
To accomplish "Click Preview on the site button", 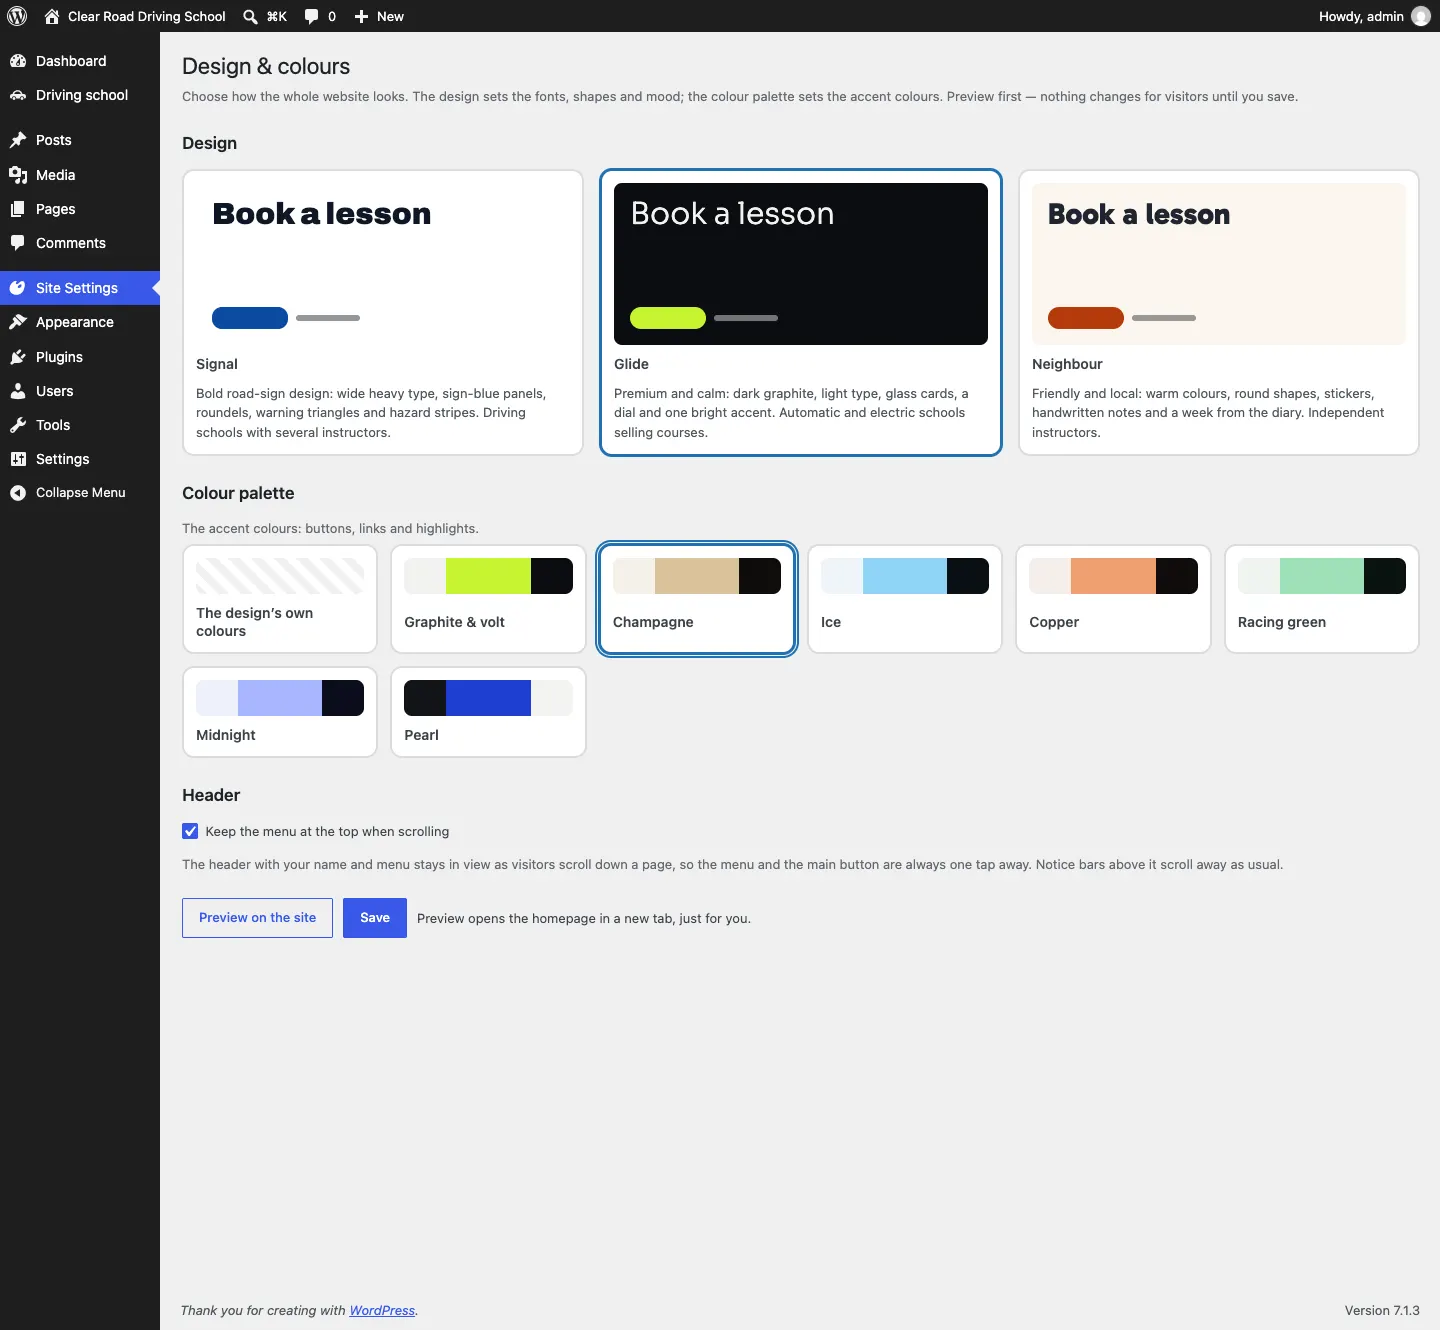I will coord(257,918).
